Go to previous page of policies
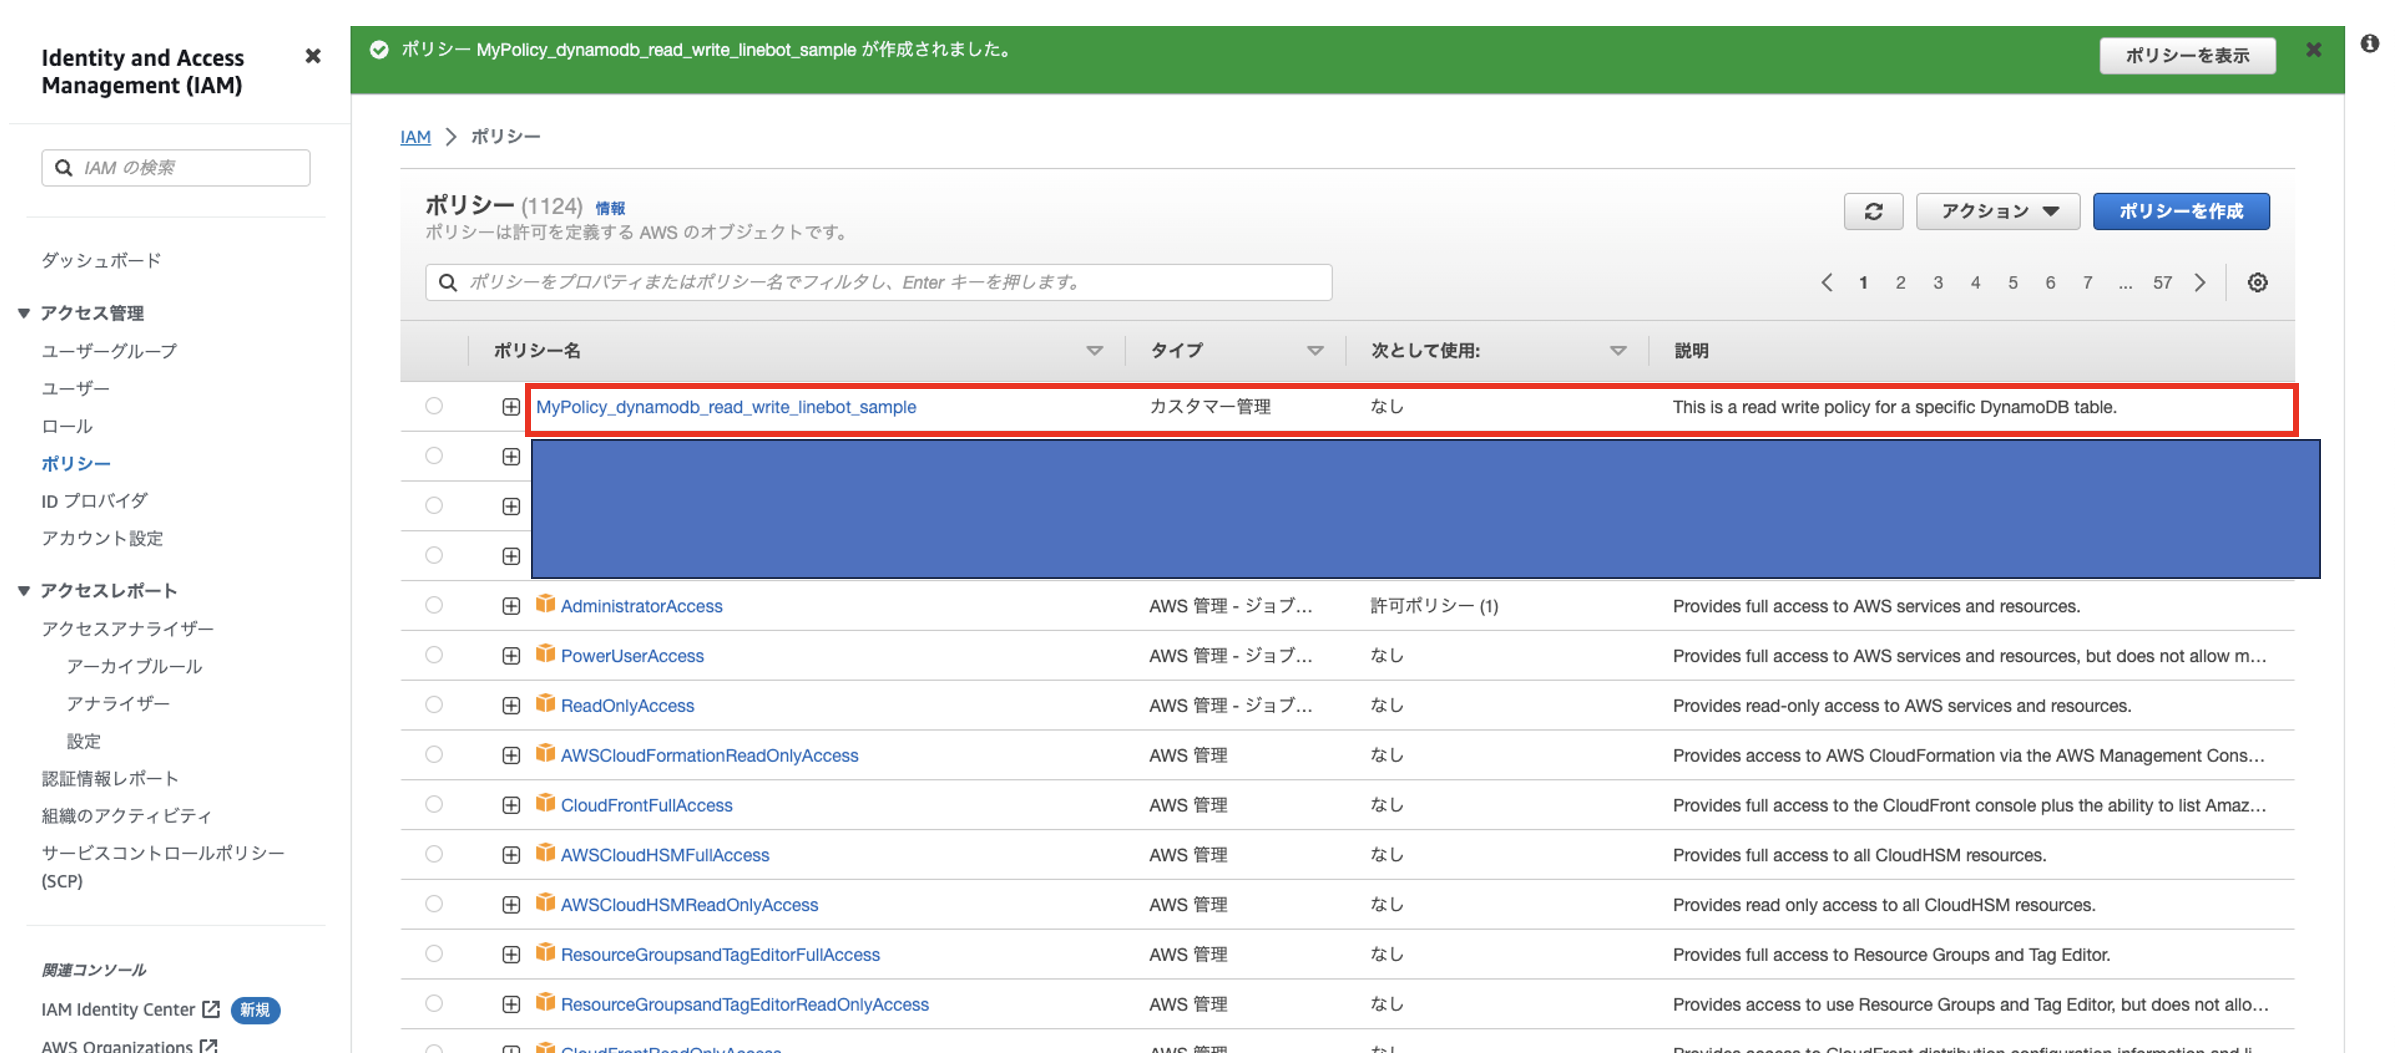The image size is (2398, 1058). tap(1826, 282)
